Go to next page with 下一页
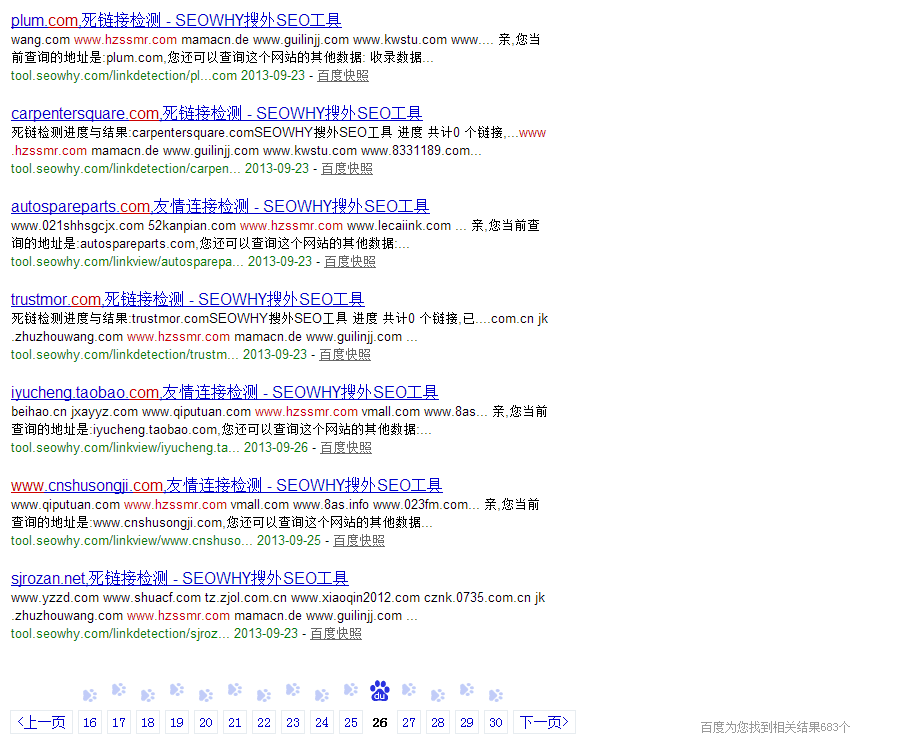The height and width of the screenshot is (756, 920). pyautogui.click(x=544, y=722)
